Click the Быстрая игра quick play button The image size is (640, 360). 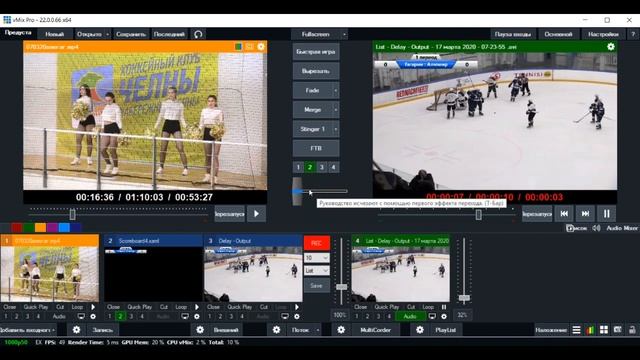pos(316,52)
